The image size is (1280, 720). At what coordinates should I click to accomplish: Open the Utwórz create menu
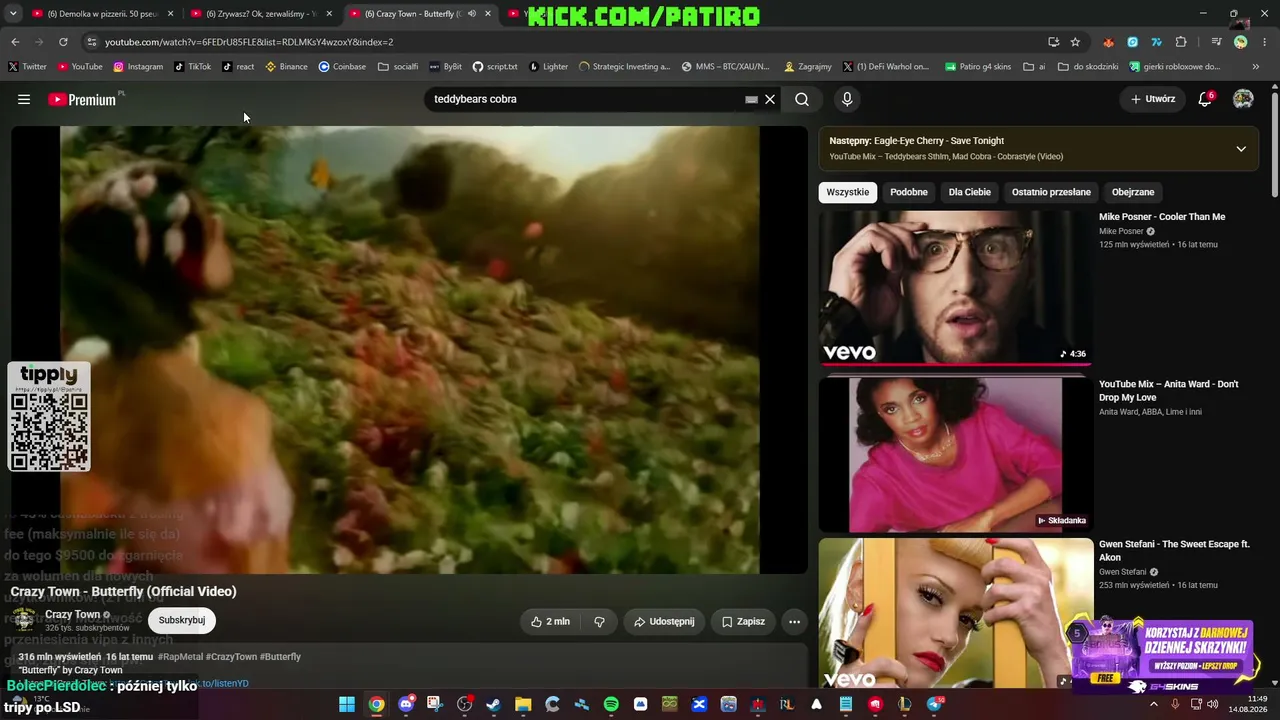pyautogui.click(x=1153, y=99)
